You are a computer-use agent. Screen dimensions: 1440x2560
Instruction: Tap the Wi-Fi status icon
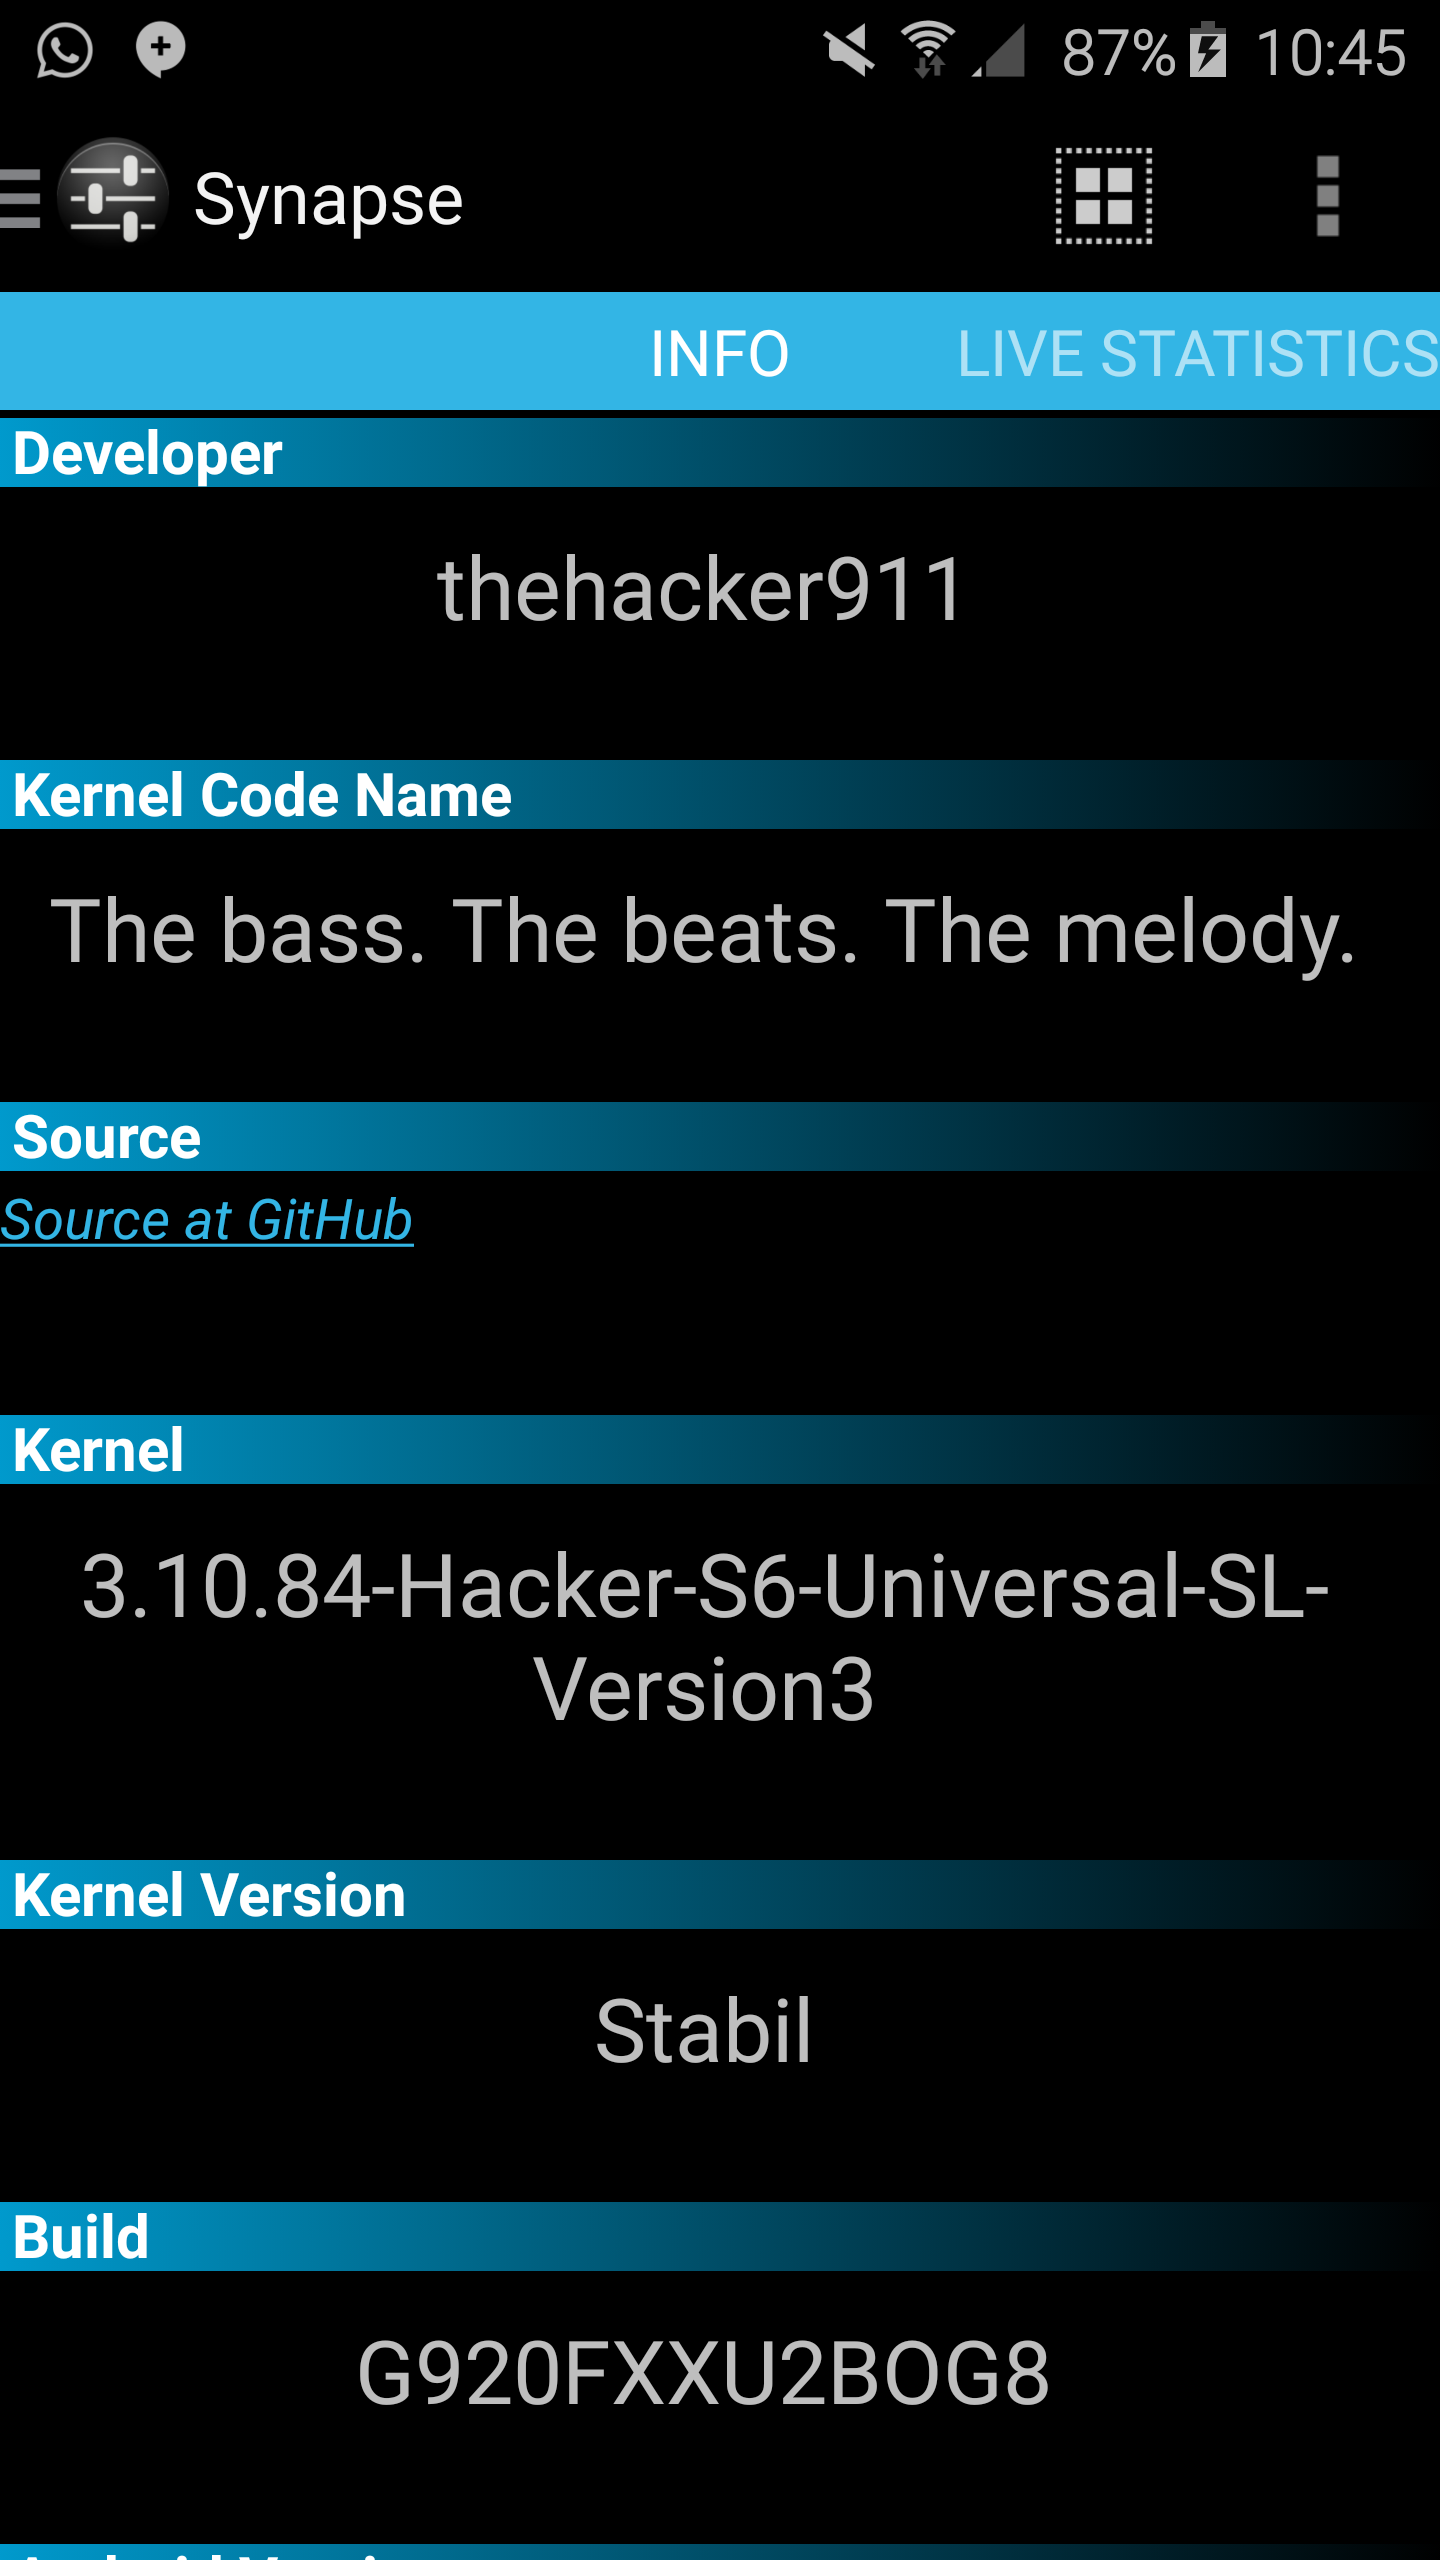929,50
